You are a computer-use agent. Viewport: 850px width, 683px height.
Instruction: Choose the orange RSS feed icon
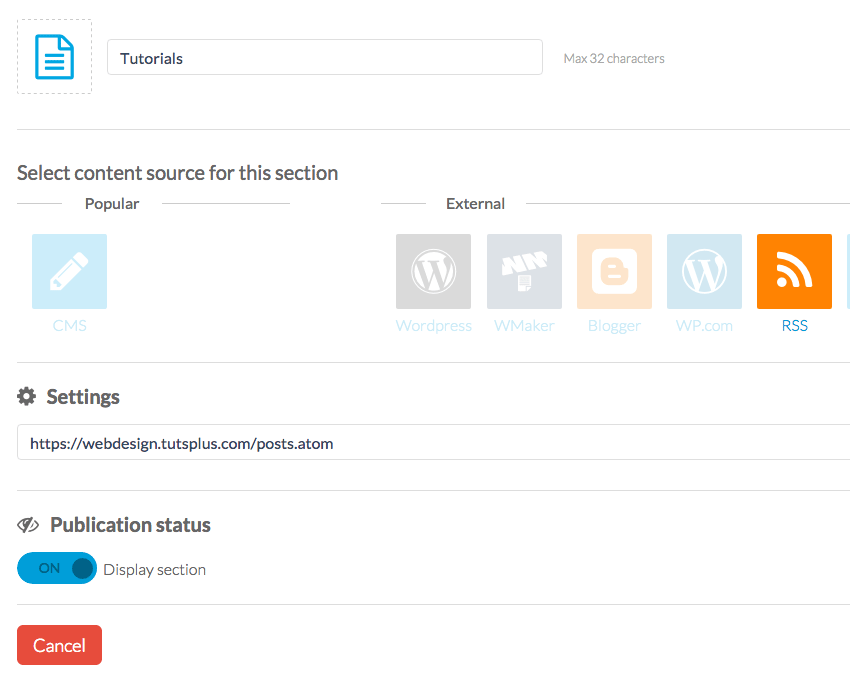[794, 271]
